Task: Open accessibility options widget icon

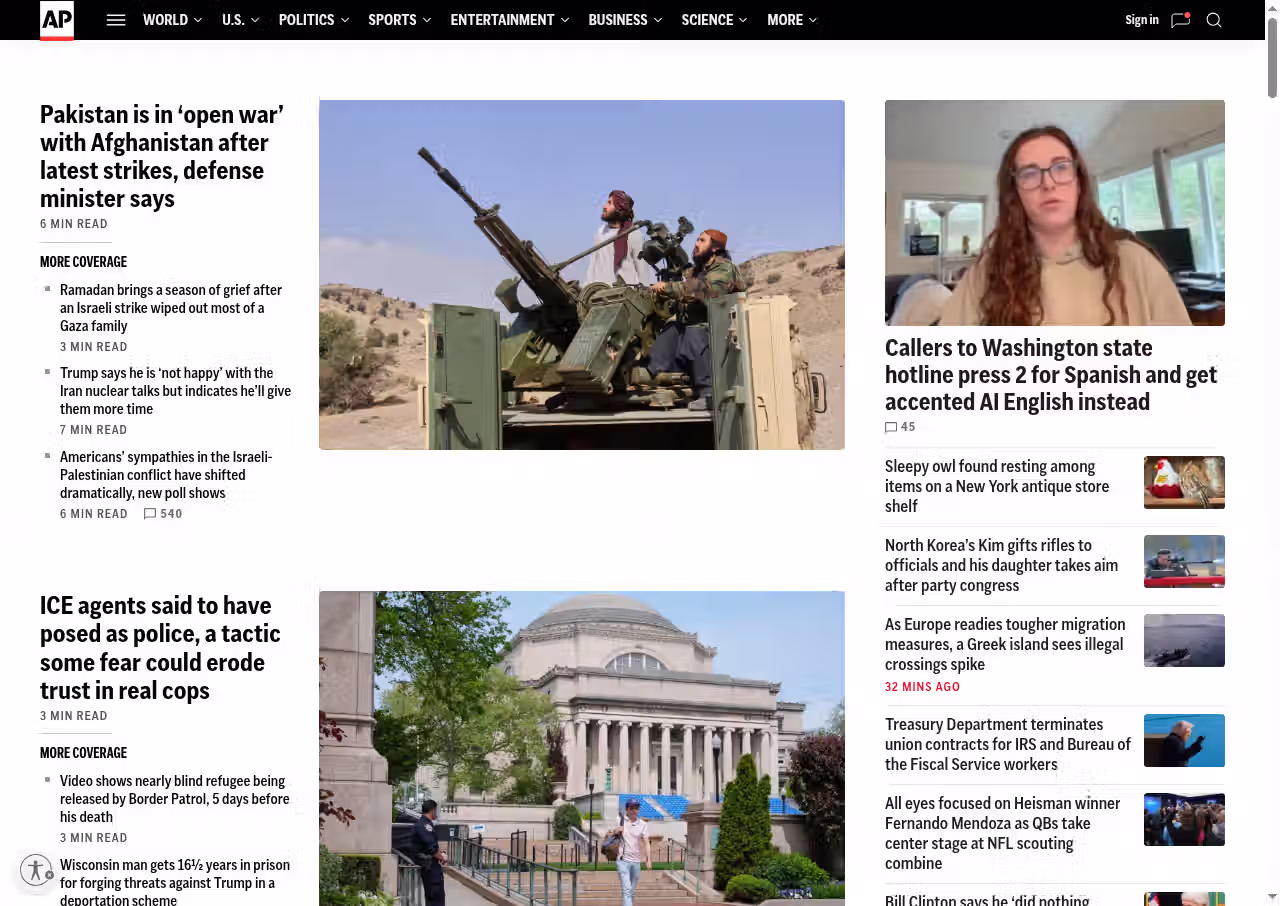Action: 36,870
